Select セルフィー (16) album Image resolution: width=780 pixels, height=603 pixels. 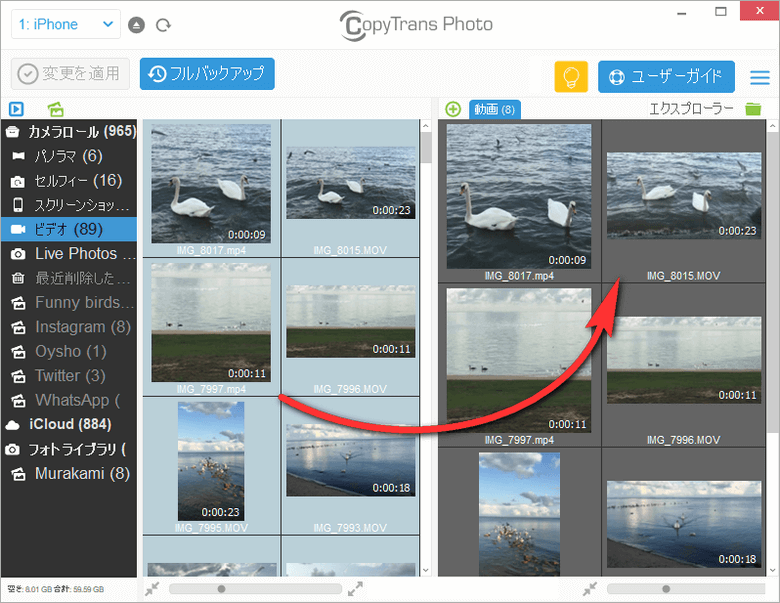[69, 180]
